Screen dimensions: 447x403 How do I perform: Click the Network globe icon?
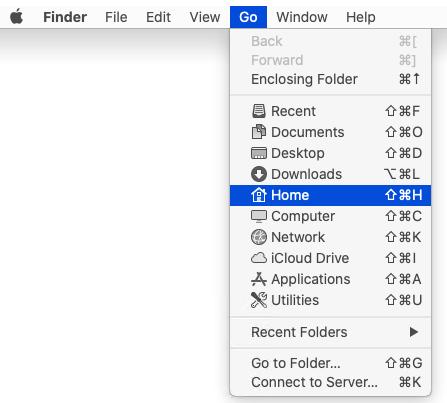pos(259,237)
